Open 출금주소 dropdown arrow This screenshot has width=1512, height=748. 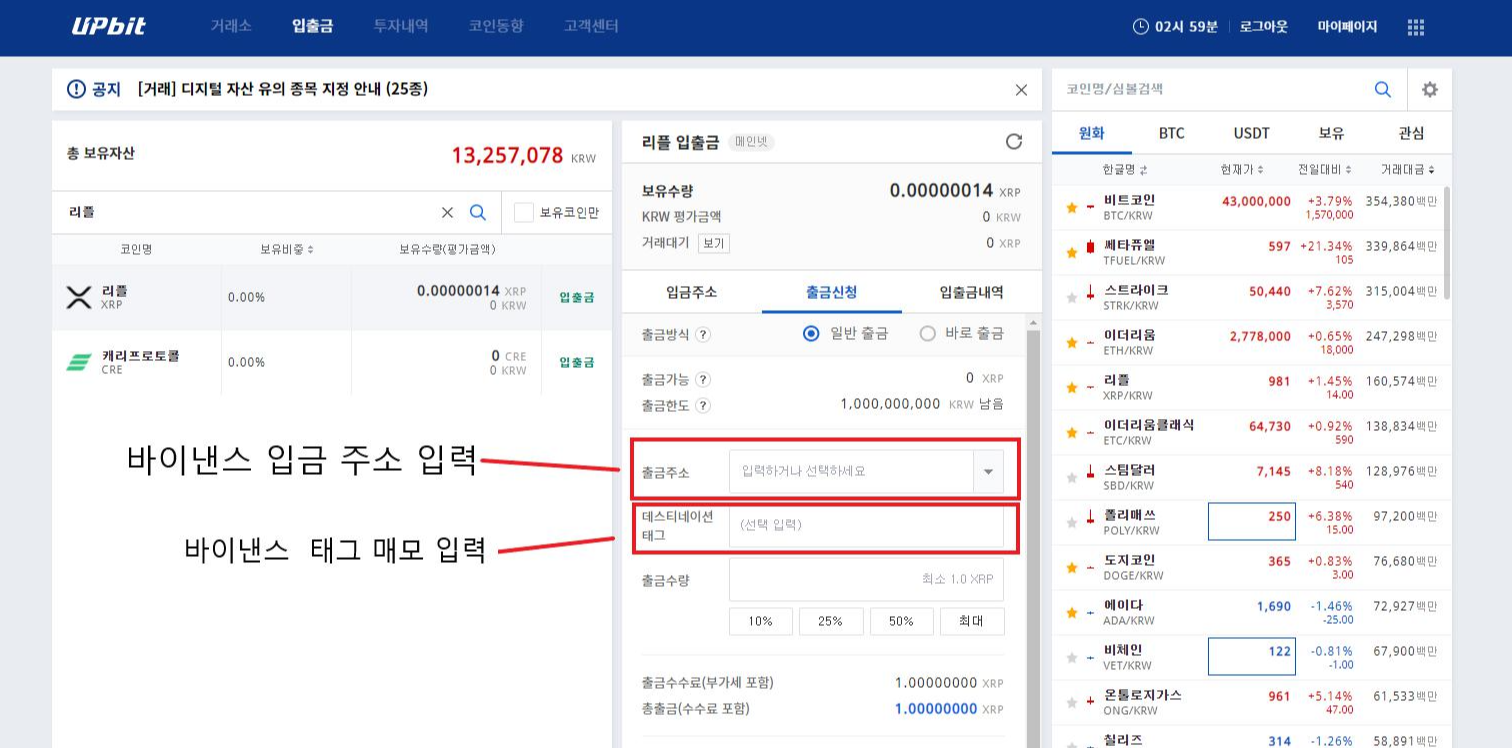[x=988, y=471]
